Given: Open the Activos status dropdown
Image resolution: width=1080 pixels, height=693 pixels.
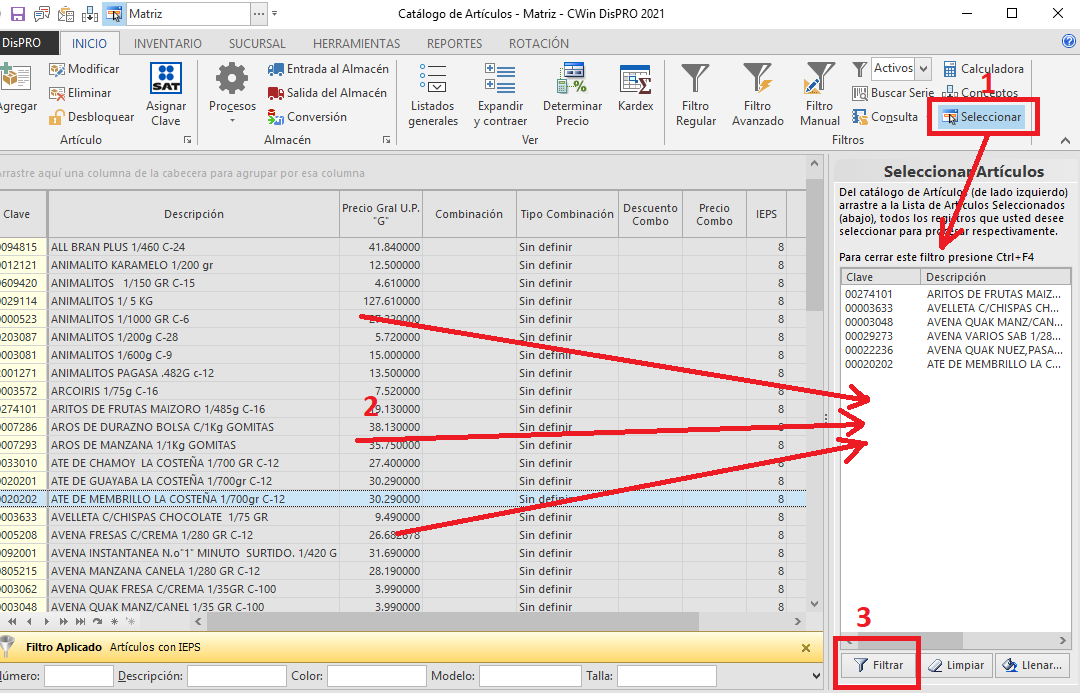Looking at the screenshot, I should pos(923,68).
